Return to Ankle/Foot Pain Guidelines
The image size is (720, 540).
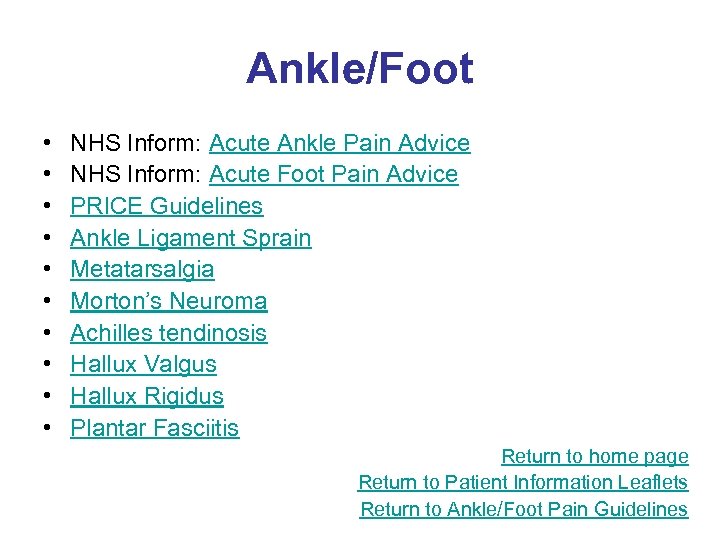click(524, 509)
